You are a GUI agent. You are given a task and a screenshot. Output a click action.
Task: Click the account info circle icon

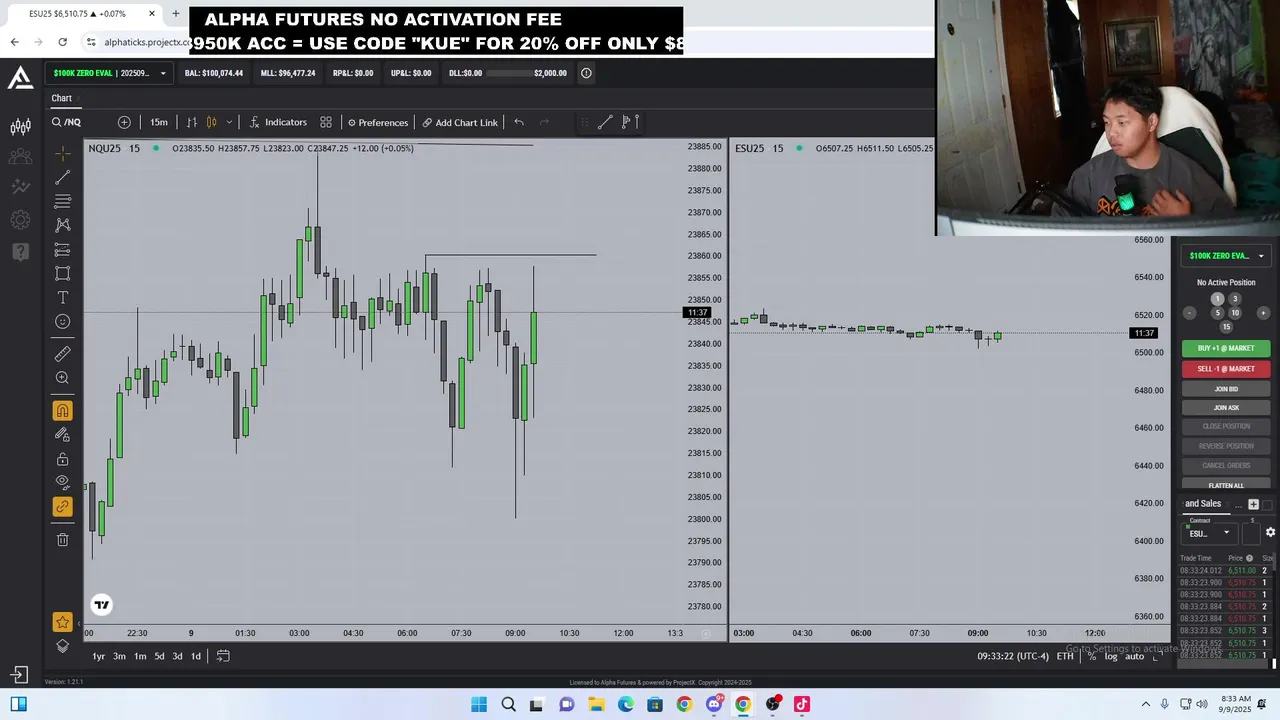point(586,73)
